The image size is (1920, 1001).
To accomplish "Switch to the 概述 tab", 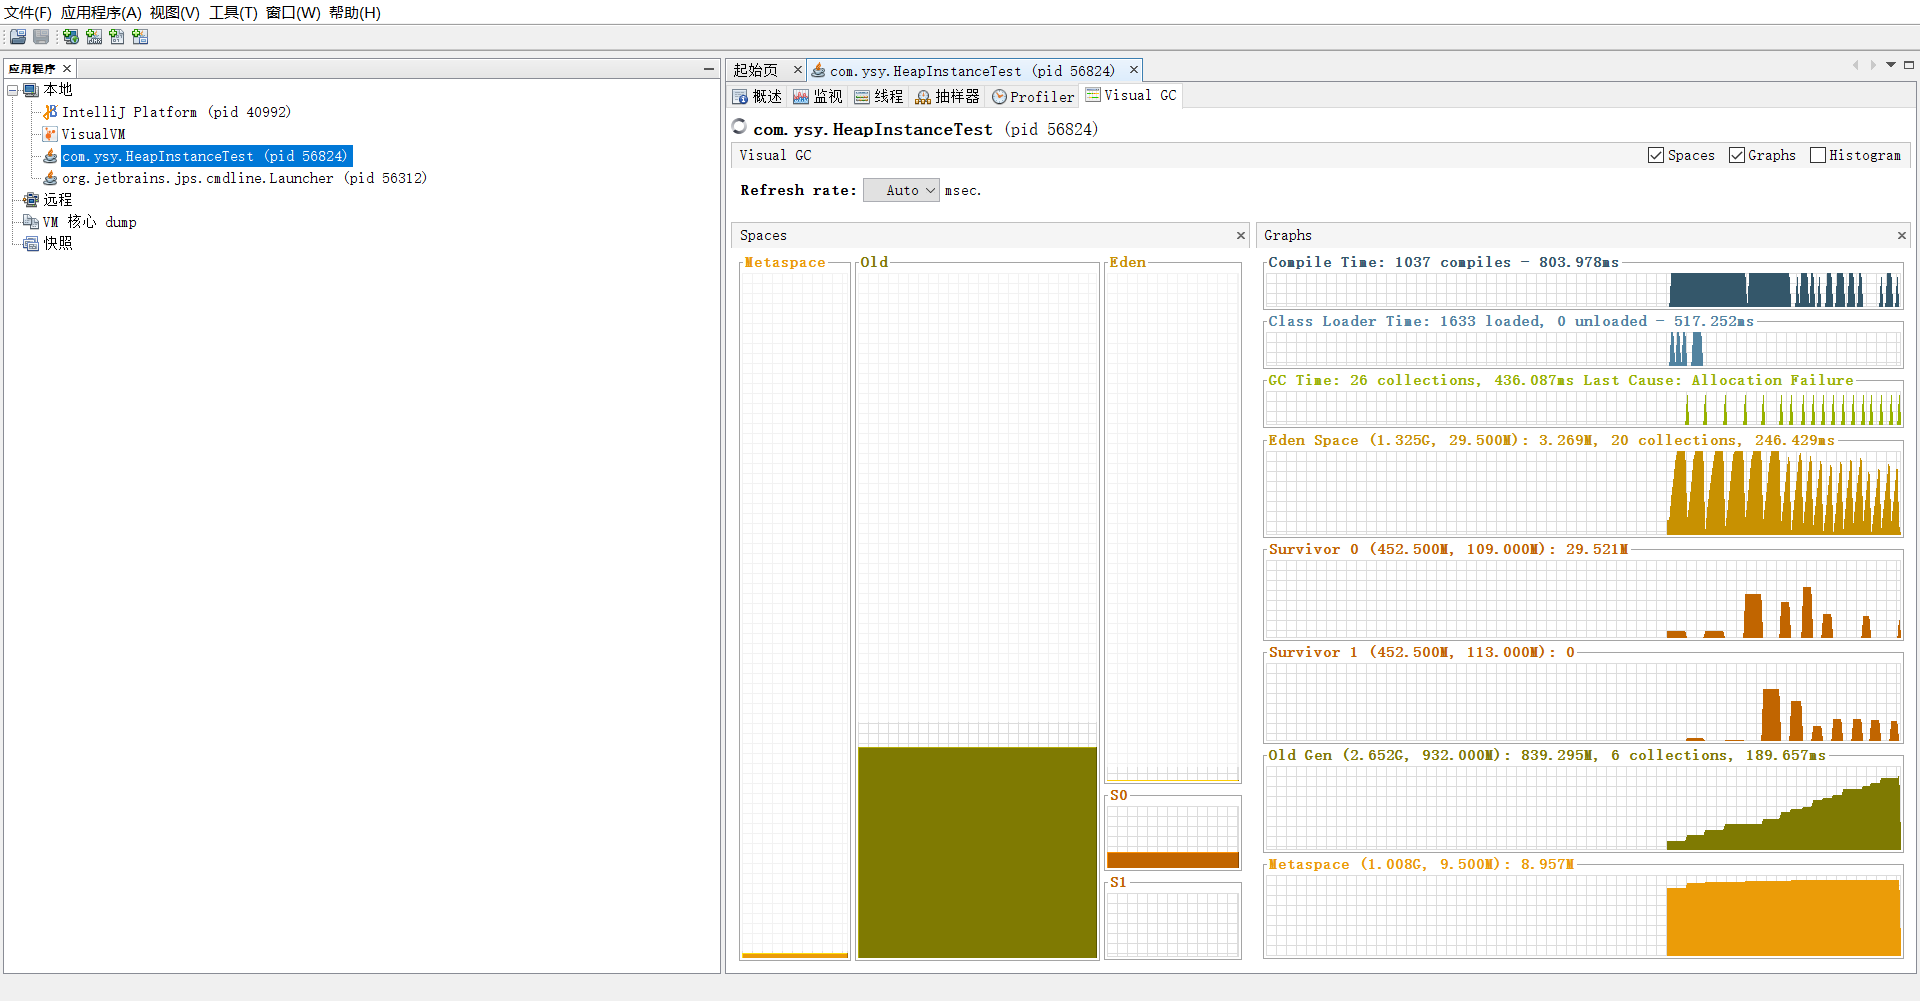I will pos(757,97).
